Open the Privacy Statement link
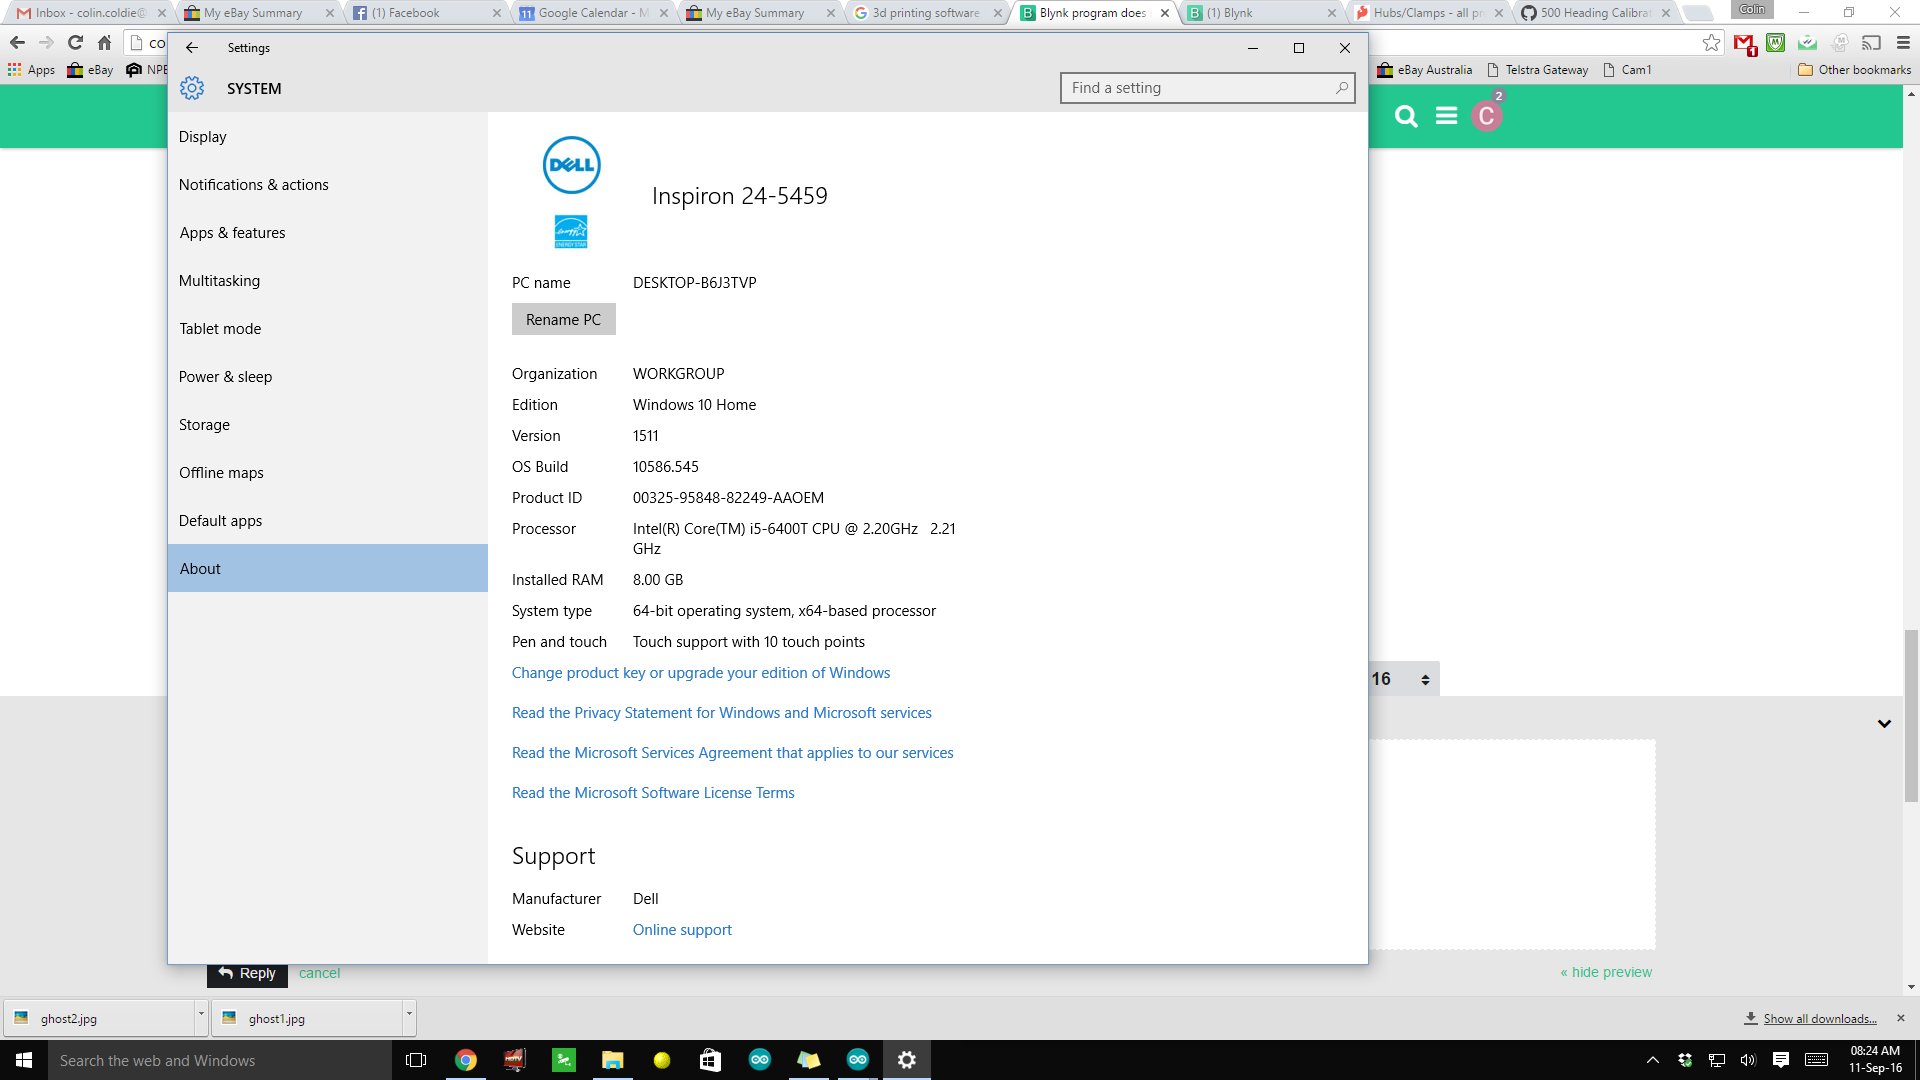Viewport: 1920px width, 1080px height. point(722,713)
